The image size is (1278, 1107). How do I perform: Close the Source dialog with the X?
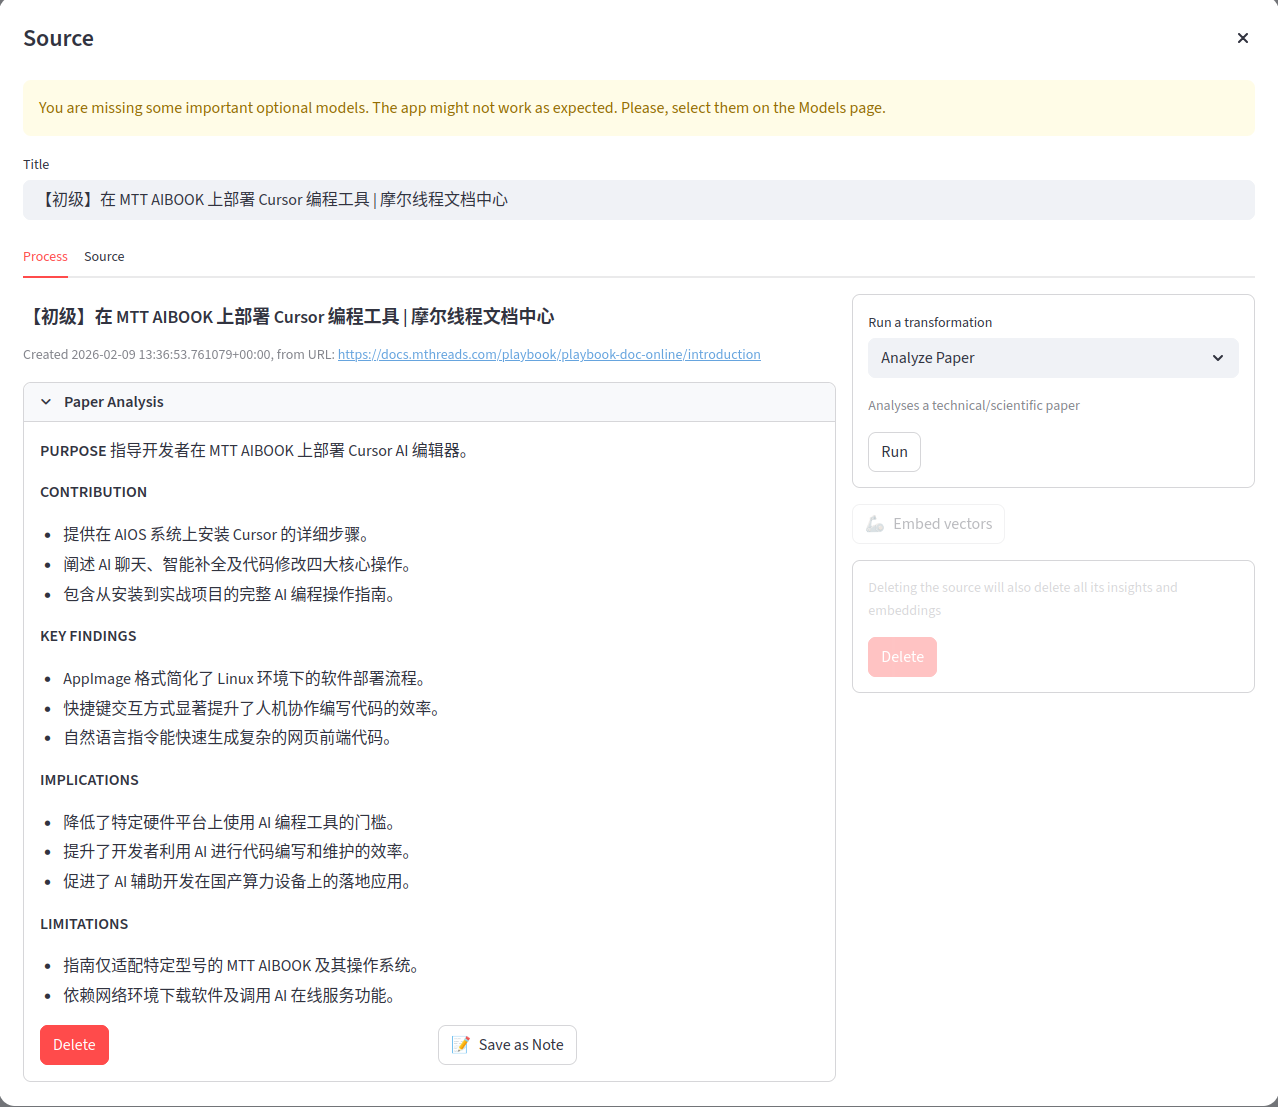point(1242,38)
